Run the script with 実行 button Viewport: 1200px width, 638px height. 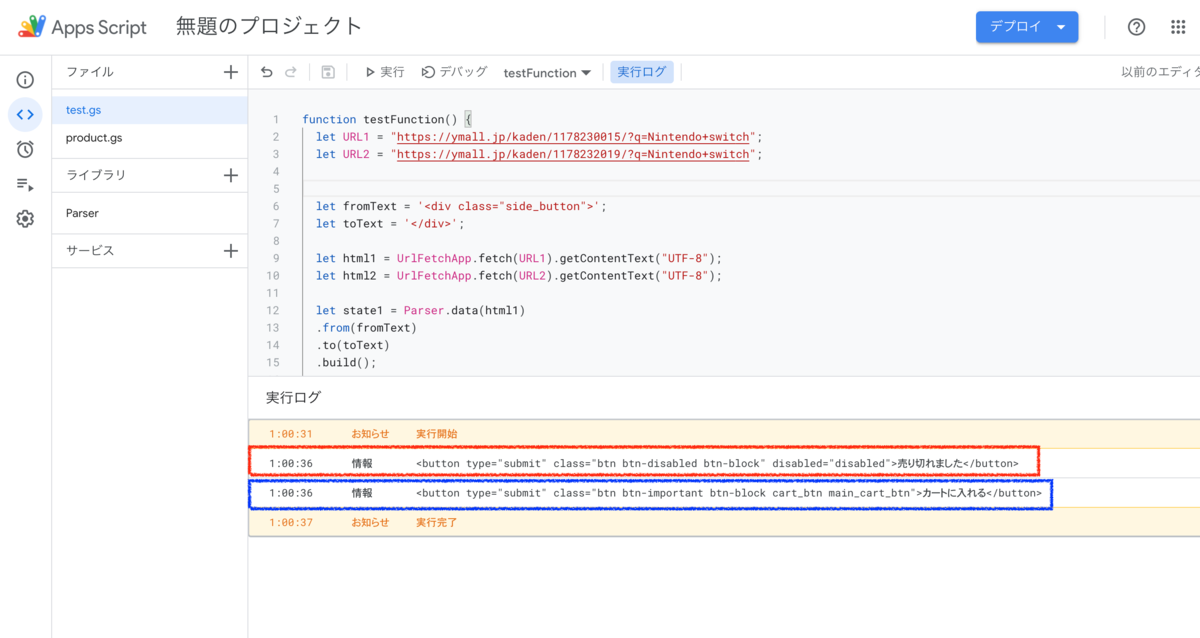tap(384, 72)
